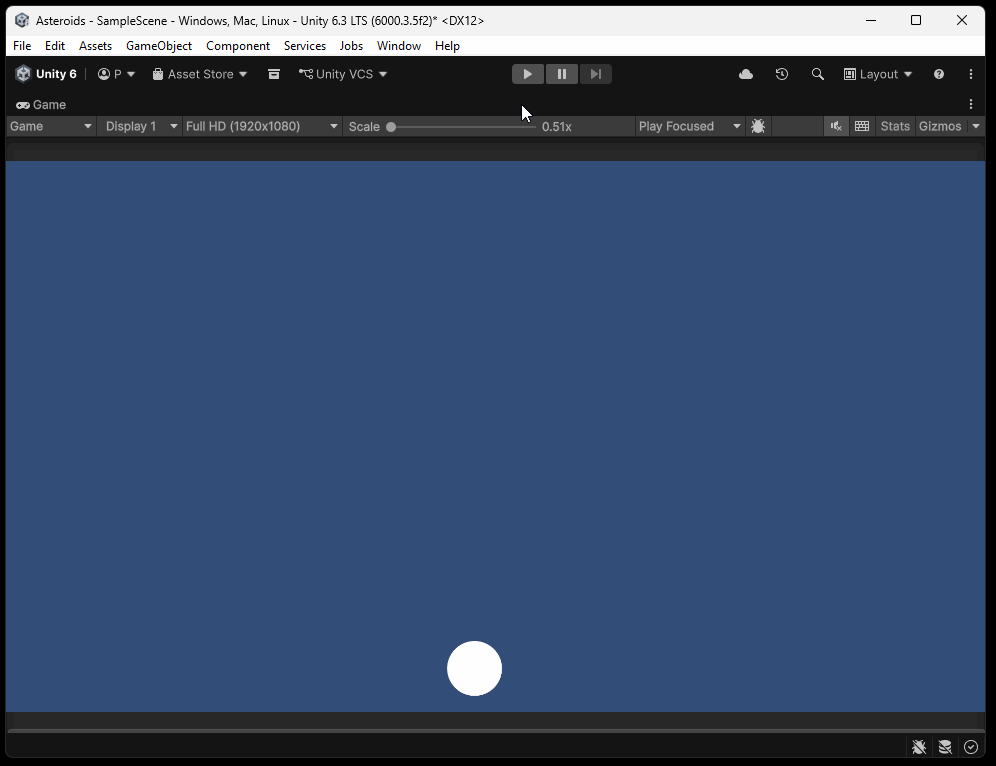The height and width of the screenshot is (766, 996).
Task: Click the cache server status icon
Action: coord(945,747)
